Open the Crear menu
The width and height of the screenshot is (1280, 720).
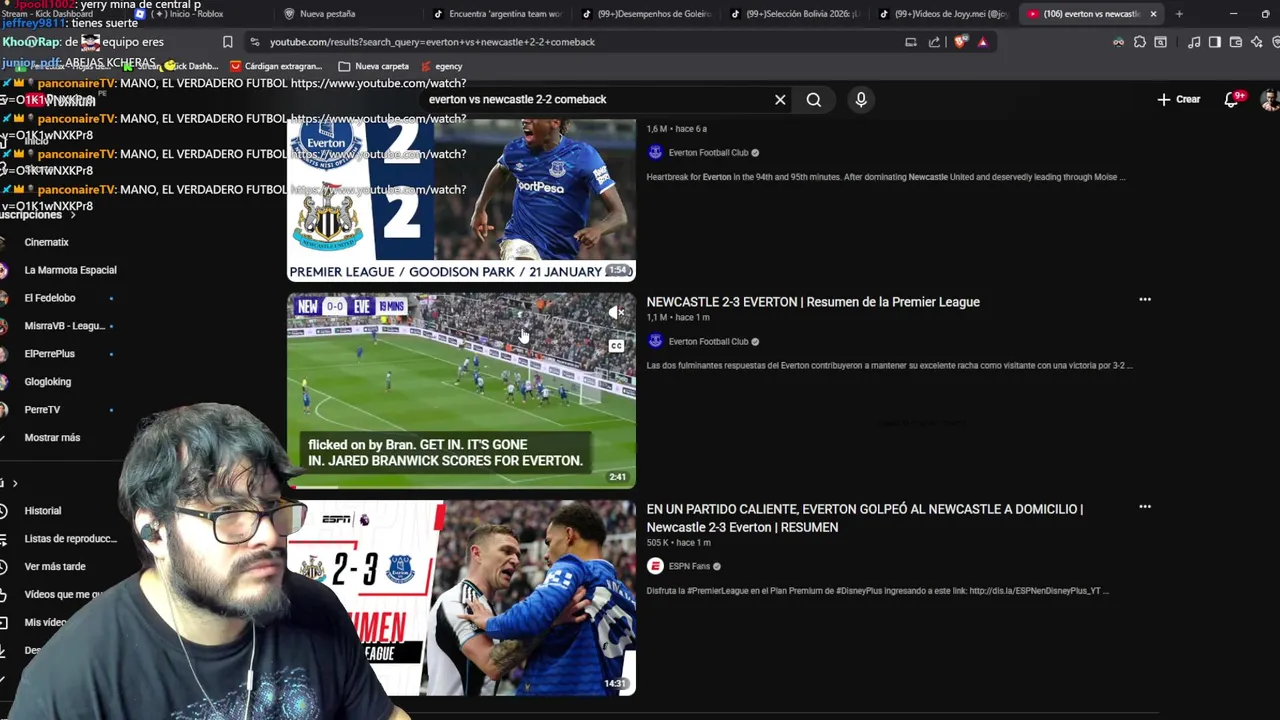click(x=1179, y=100)
